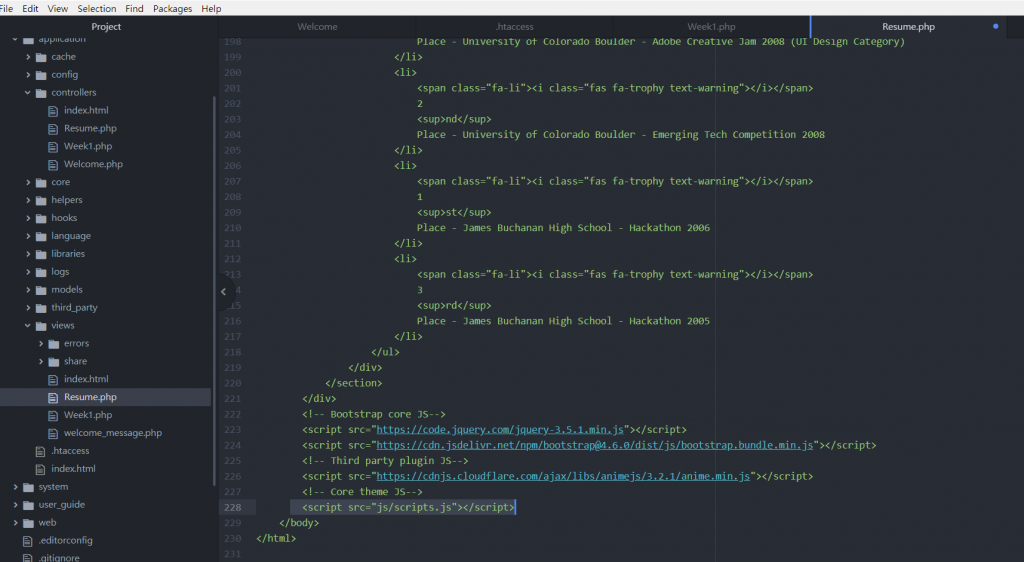
Task: Open the File menu
Action: pos(7,8)
